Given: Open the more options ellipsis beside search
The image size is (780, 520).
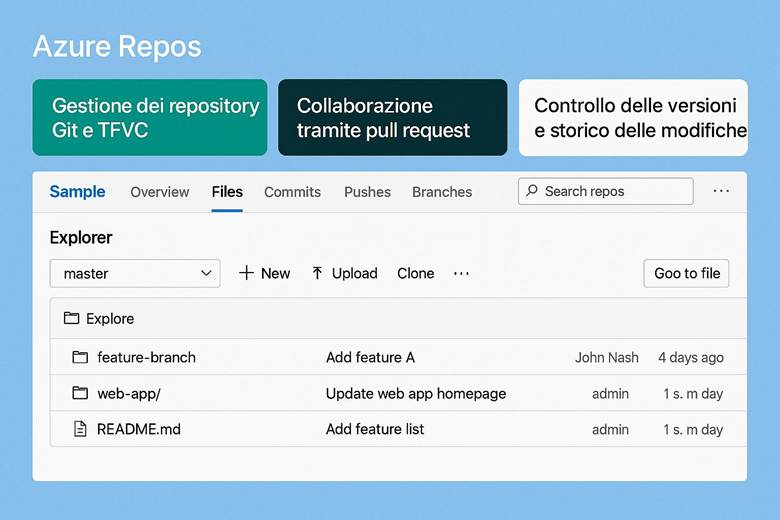Looking at the screenshot, I should (721, 191).
